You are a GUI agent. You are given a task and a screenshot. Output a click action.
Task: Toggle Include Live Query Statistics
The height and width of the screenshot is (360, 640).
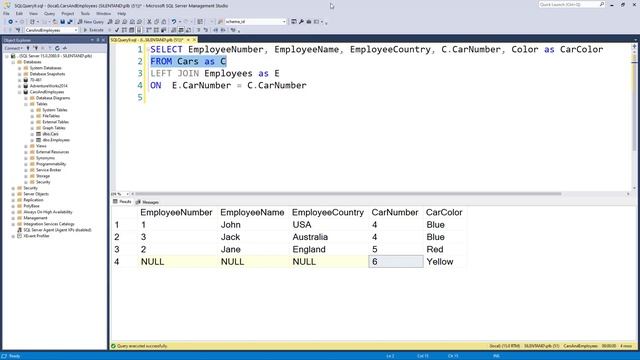click(156, 30)
